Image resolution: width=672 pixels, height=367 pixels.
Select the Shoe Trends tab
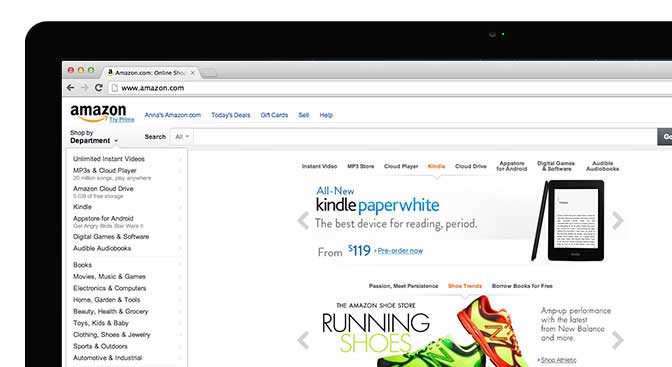pos(465,286)
